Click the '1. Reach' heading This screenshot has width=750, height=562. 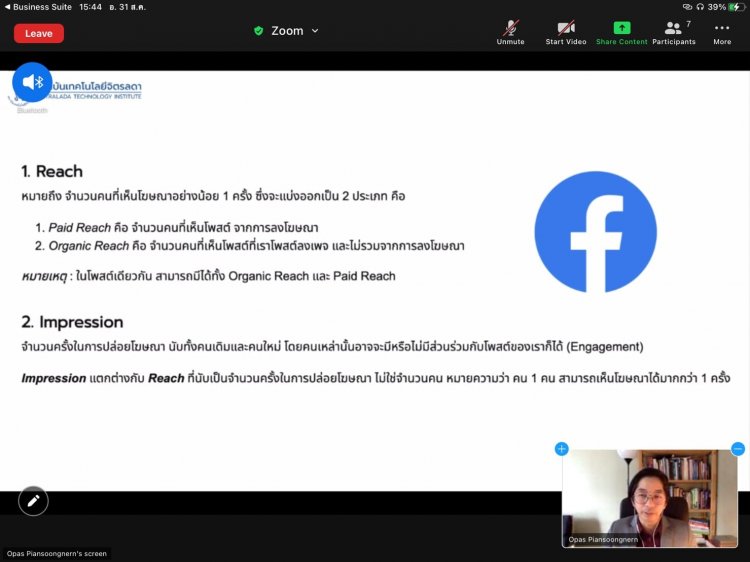(52, 171)
